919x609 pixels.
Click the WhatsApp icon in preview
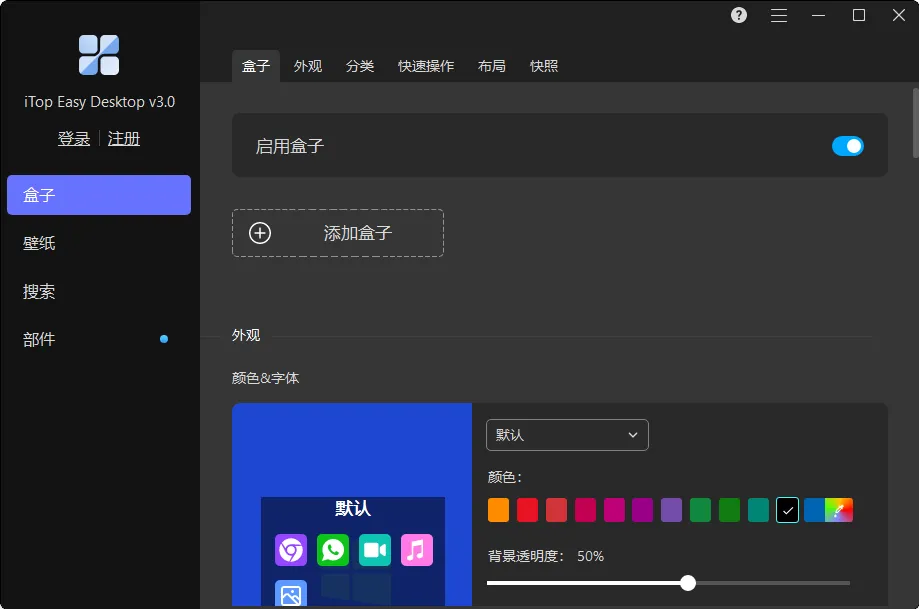[333, 550]
